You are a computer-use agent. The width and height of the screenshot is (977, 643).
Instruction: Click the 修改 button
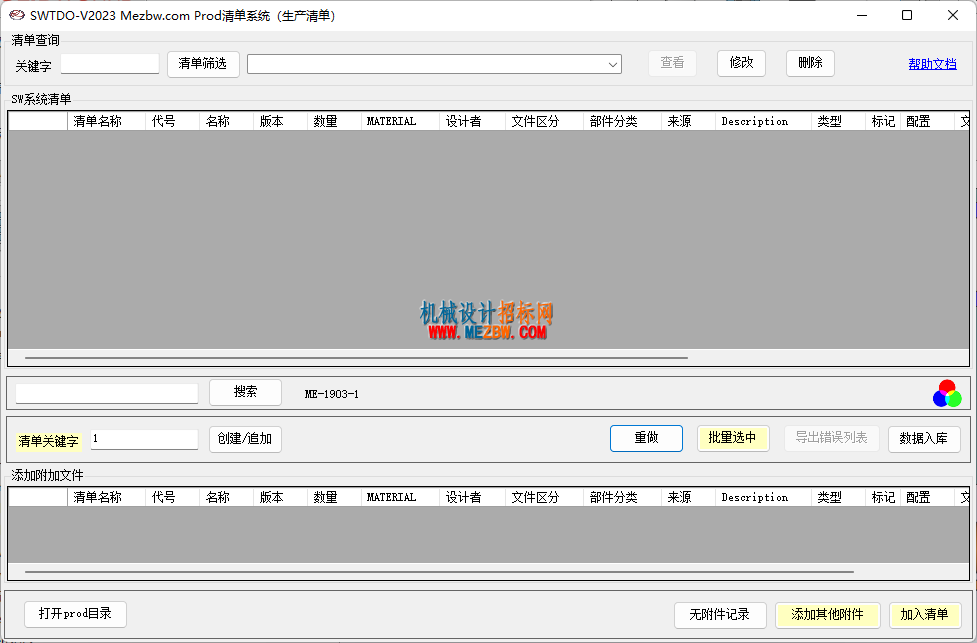pos(741,64)
